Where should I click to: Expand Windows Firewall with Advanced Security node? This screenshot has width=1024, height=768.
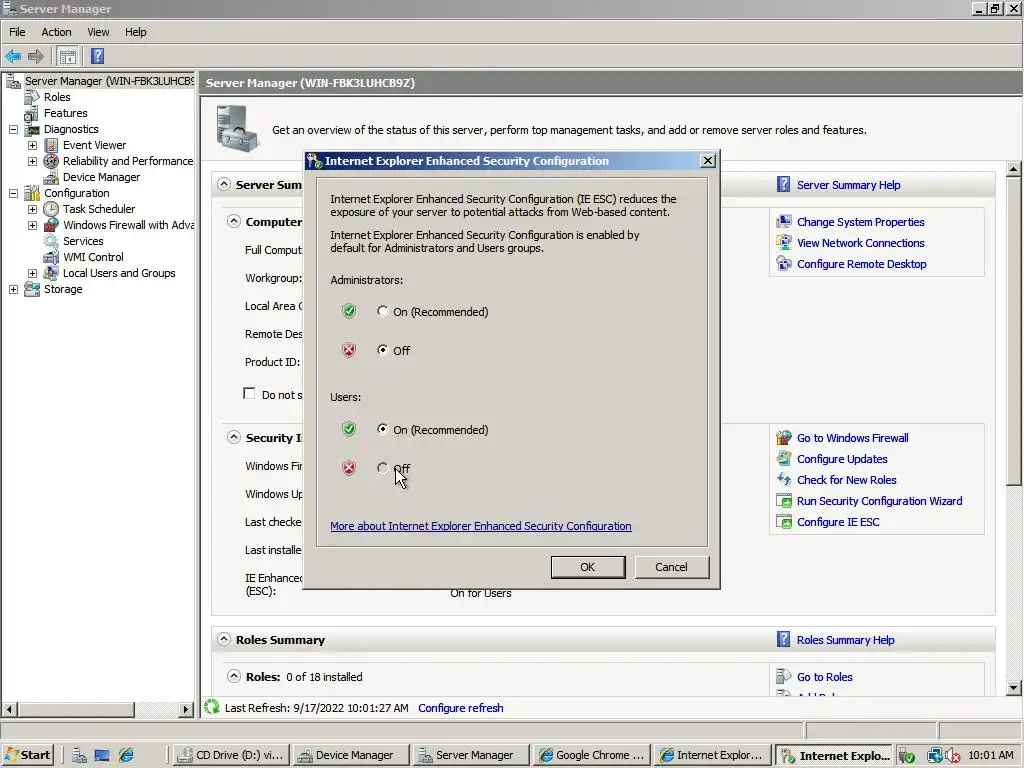(32, 225)
